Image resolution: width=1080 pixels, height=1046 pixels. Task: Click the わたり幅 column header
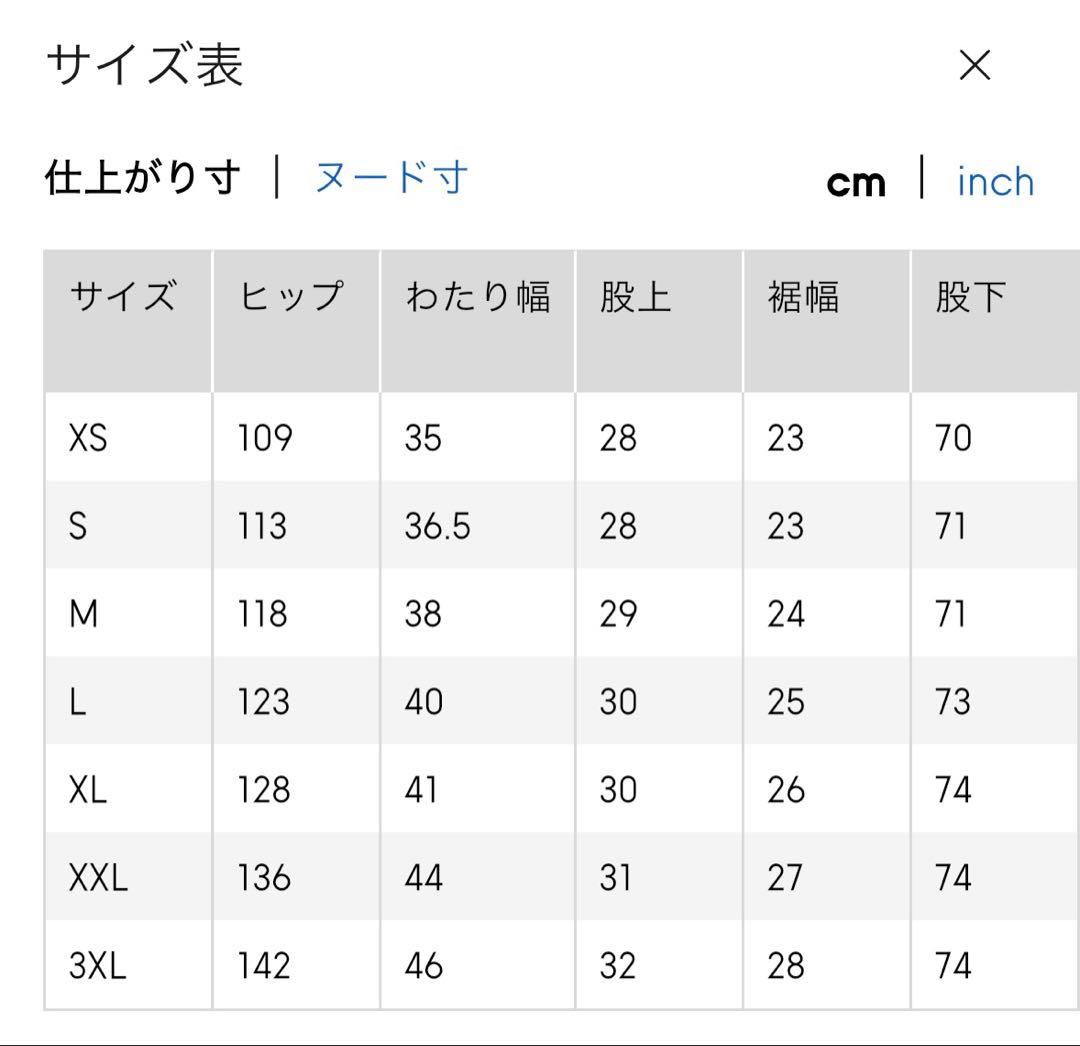477,298
